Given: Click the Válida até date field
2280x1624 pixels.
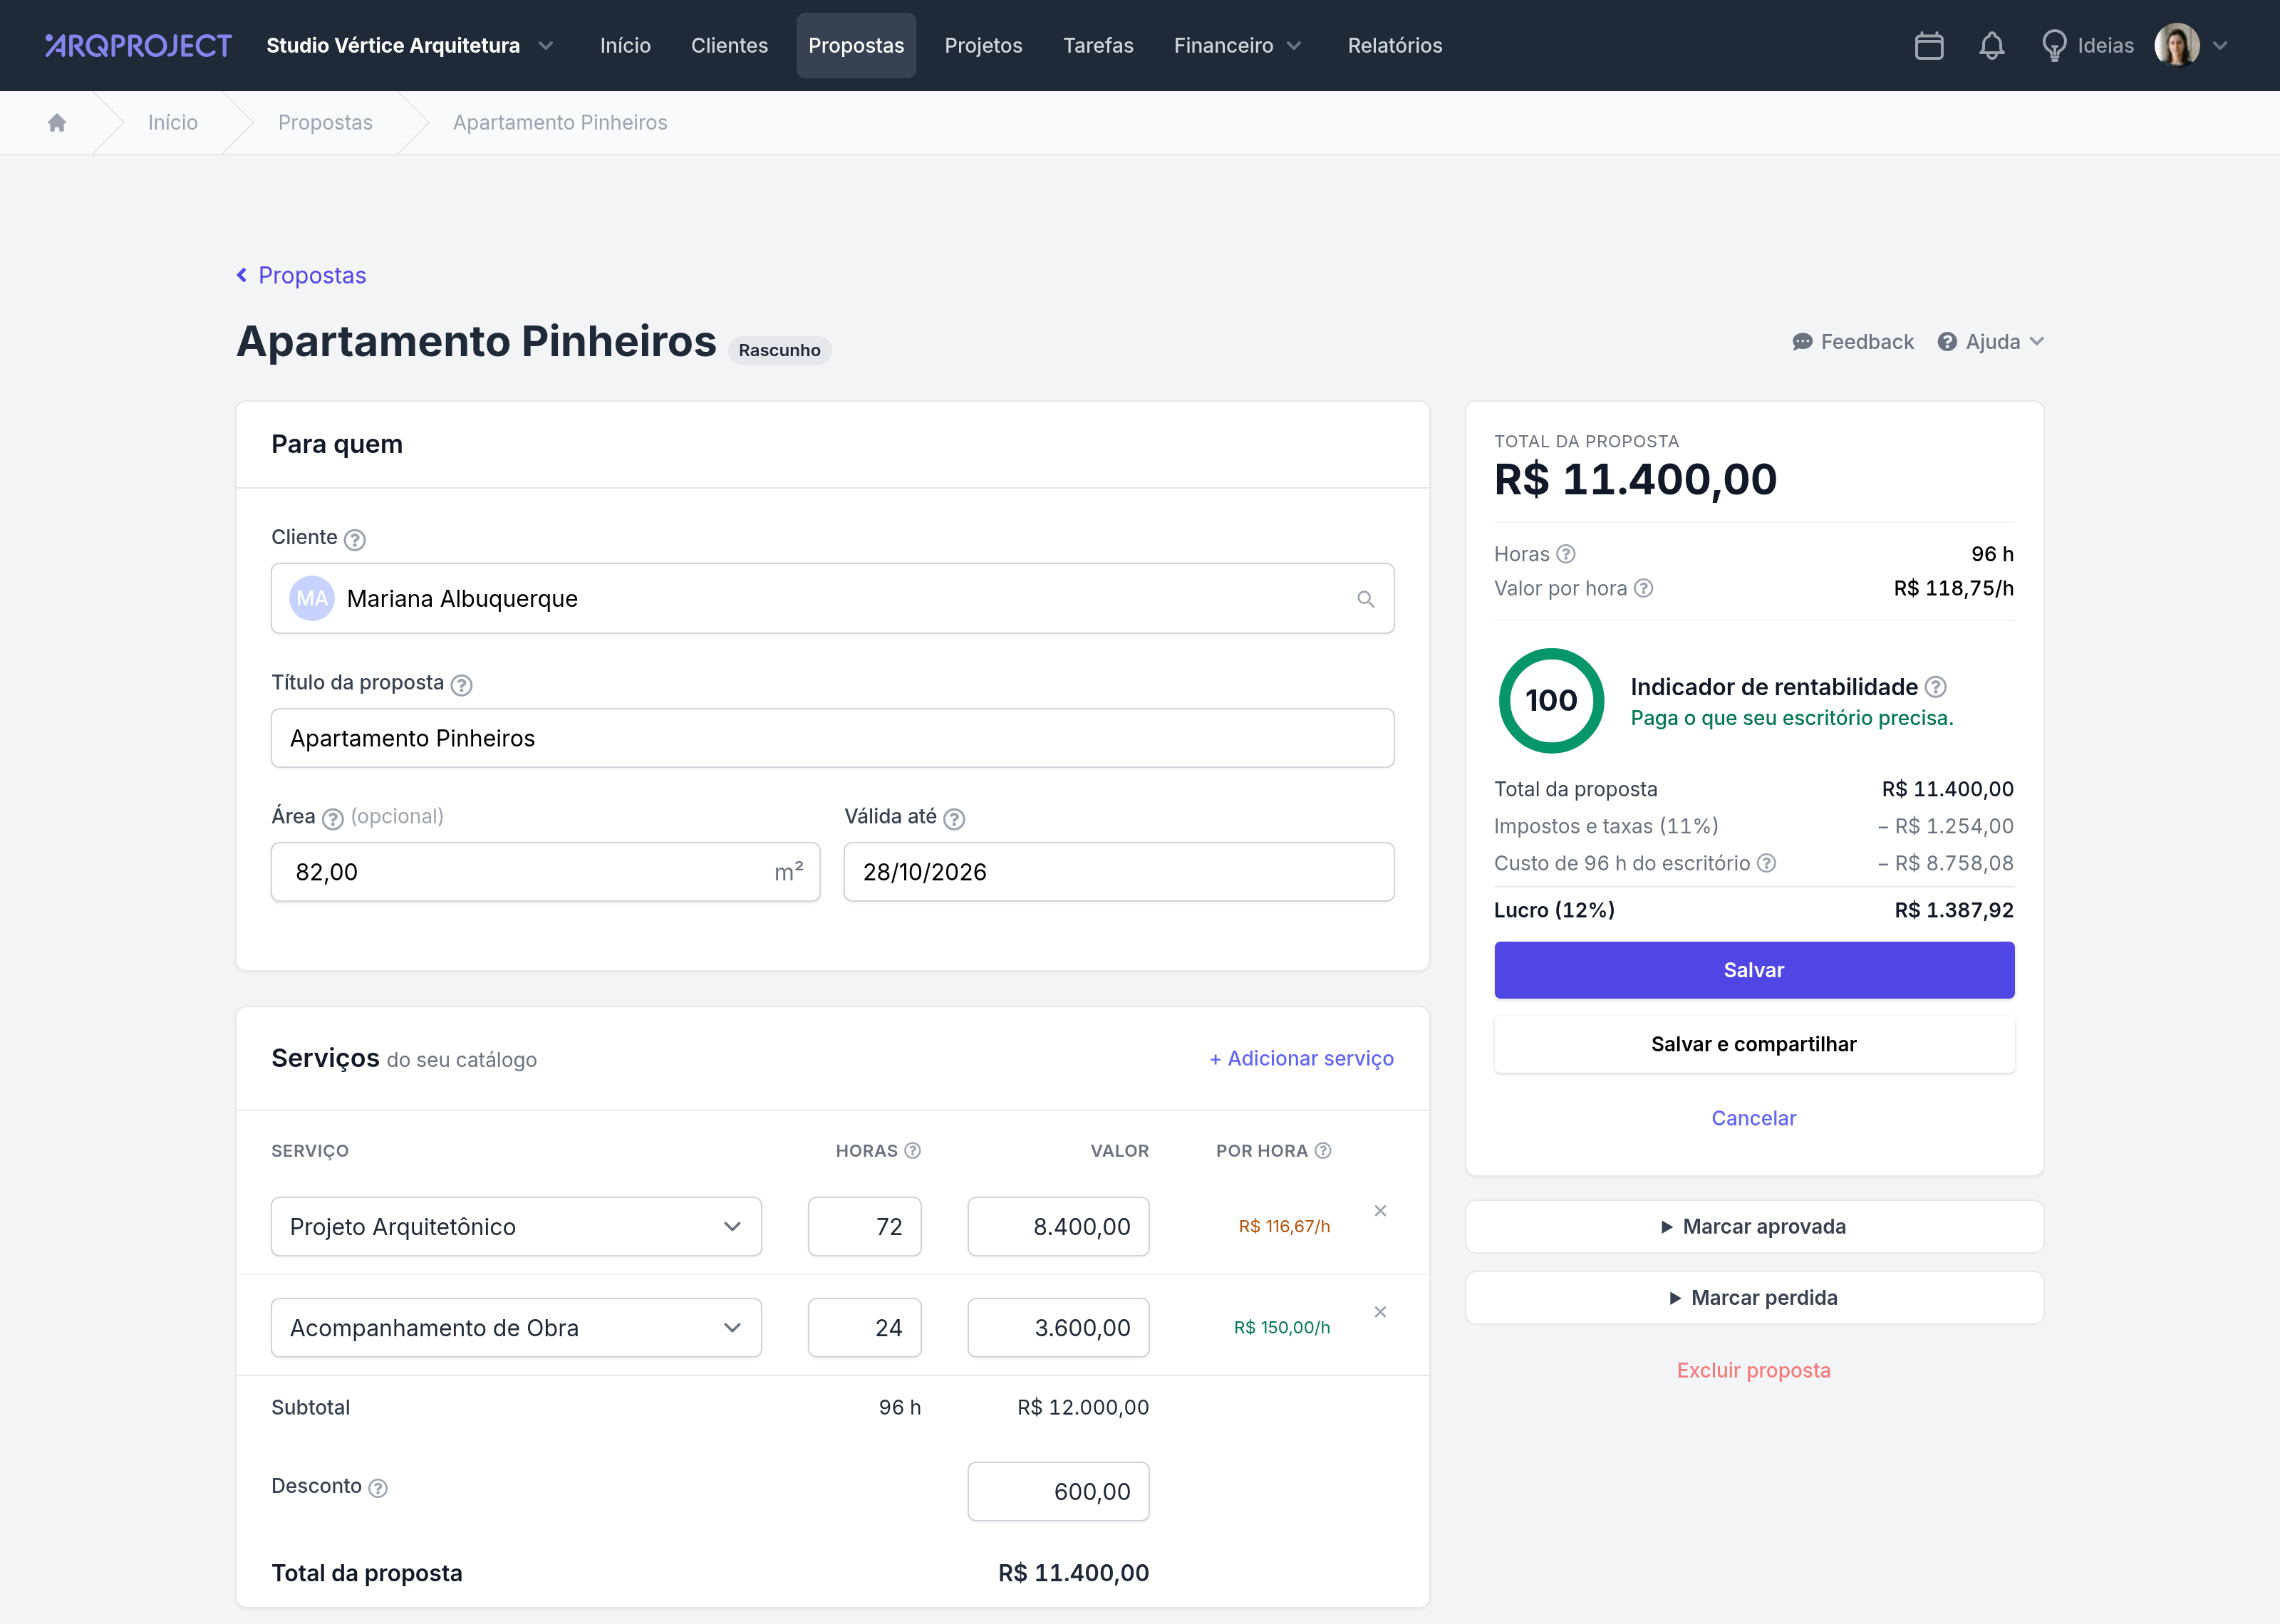Looking at the screenshot, I should [x=1118, y=872].
